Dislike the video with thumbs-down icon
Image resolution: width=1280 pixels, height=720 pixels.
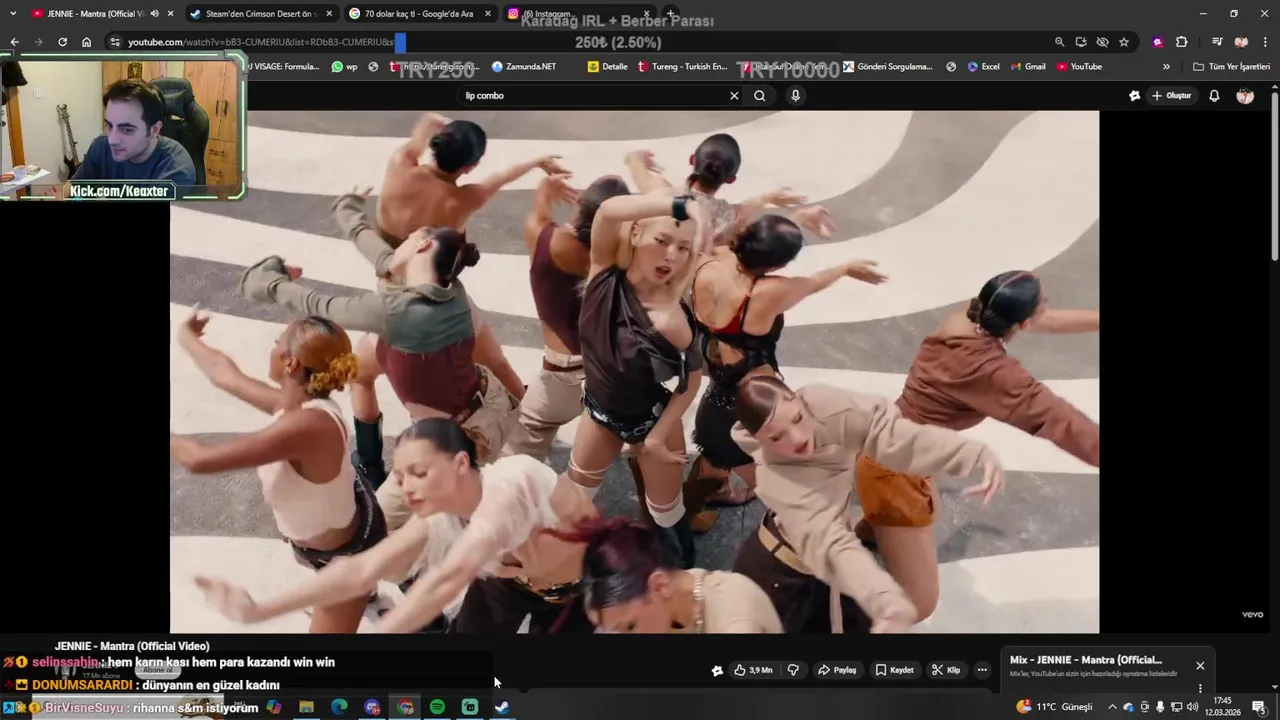tap(794, 670)
